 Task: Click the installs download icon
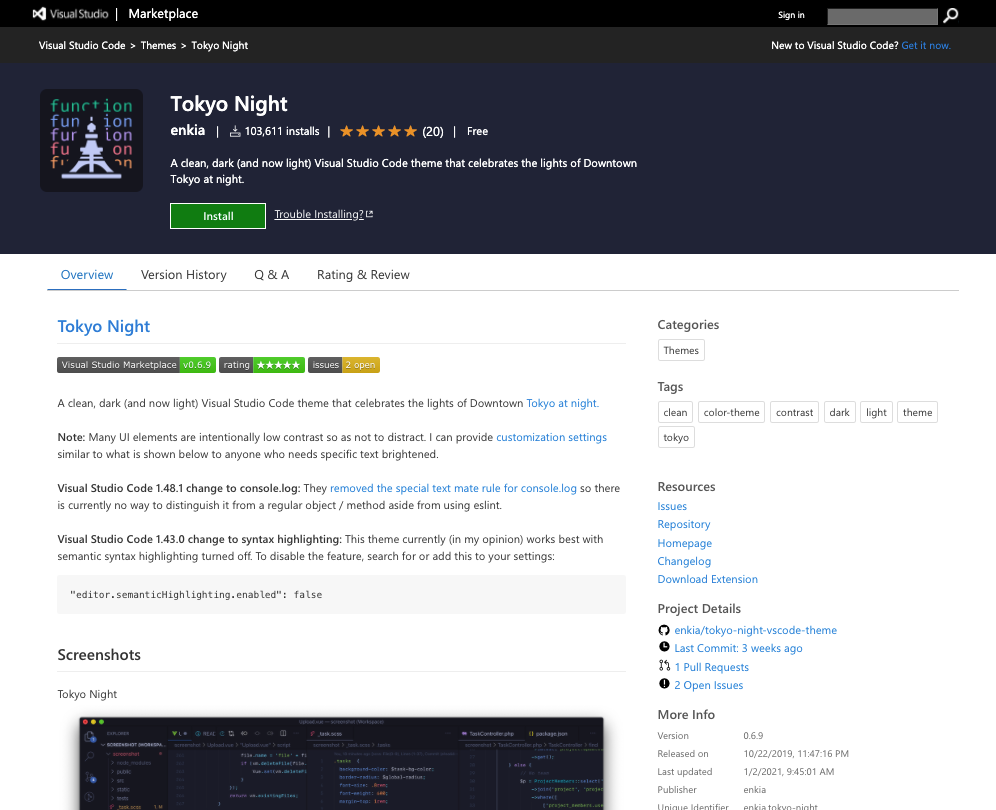[235, 132]
